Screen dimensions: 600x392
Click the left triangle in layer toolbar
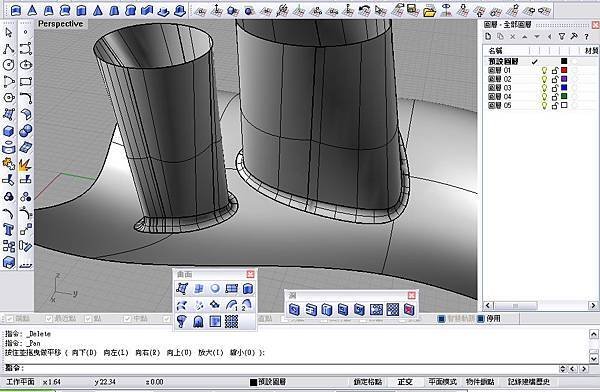click(x=549, y=36)
